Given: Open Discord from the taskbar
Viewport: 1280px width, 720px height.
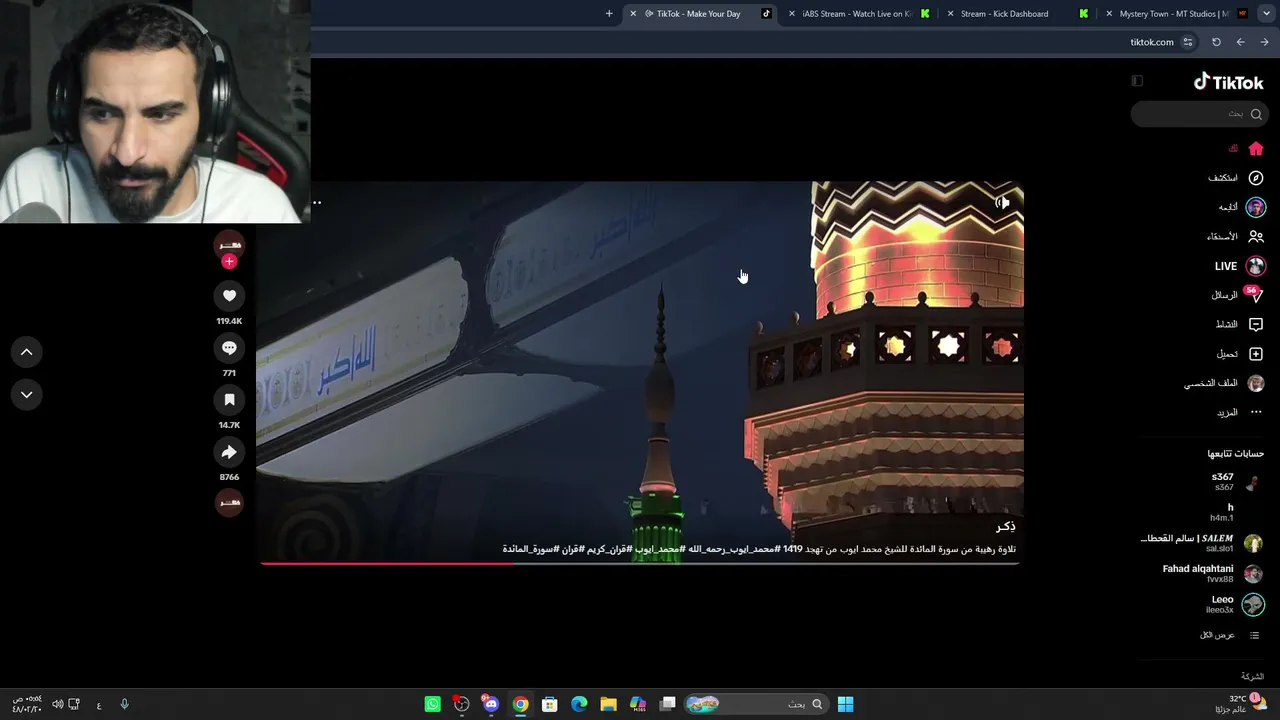Looking at the screenshot, I should [x=490, y=704].
